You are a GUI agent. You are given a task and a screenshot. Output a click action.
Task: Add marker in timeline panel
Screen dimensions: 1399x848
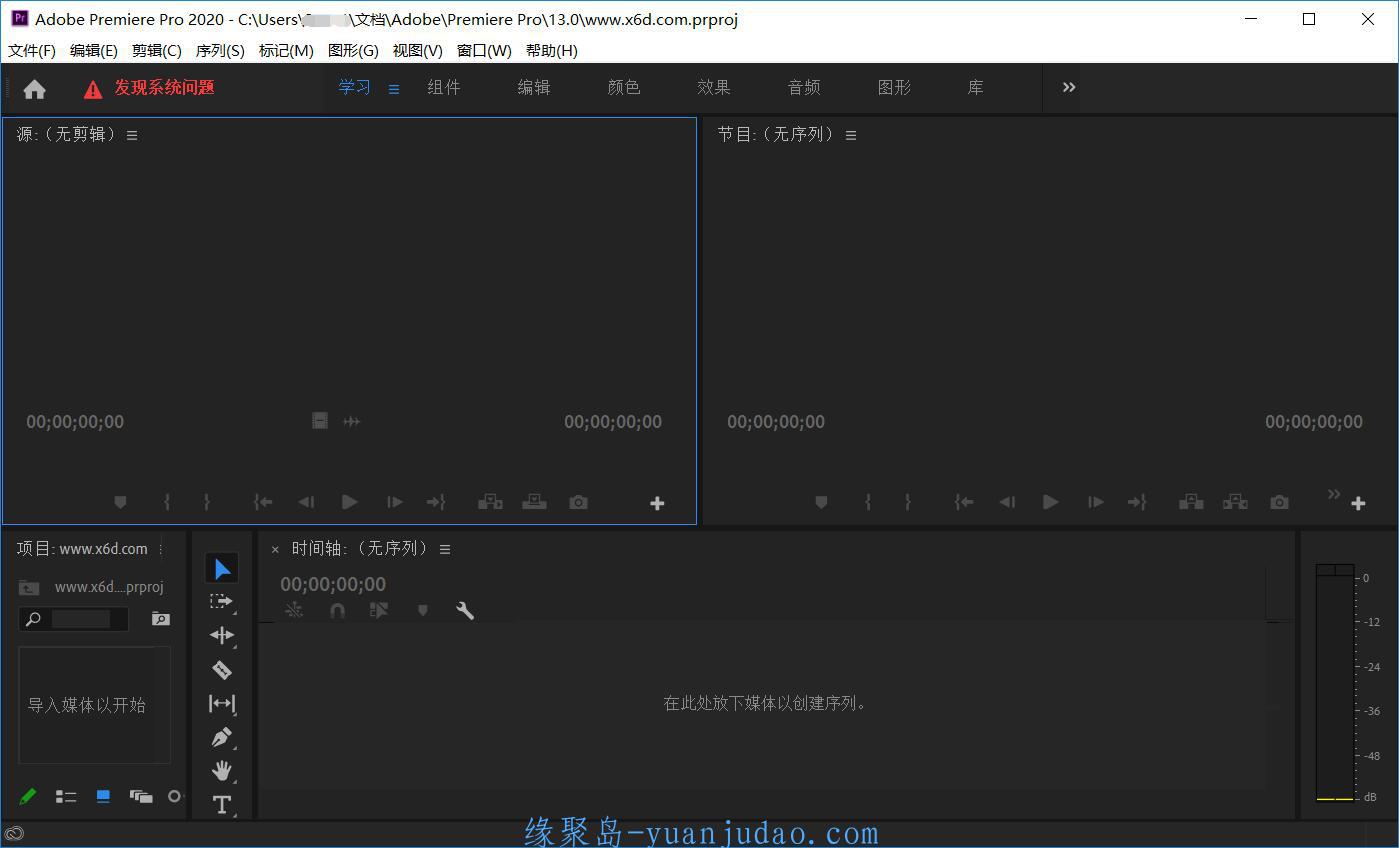click(x=422, y=609)
